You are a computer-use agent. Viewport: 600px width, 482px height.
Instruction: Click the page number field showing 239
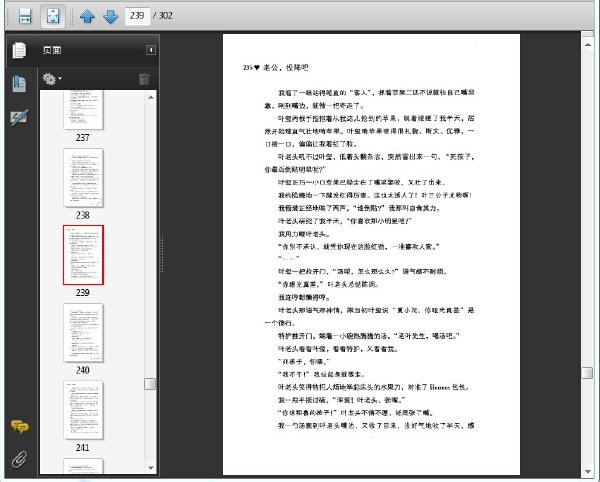137,16
